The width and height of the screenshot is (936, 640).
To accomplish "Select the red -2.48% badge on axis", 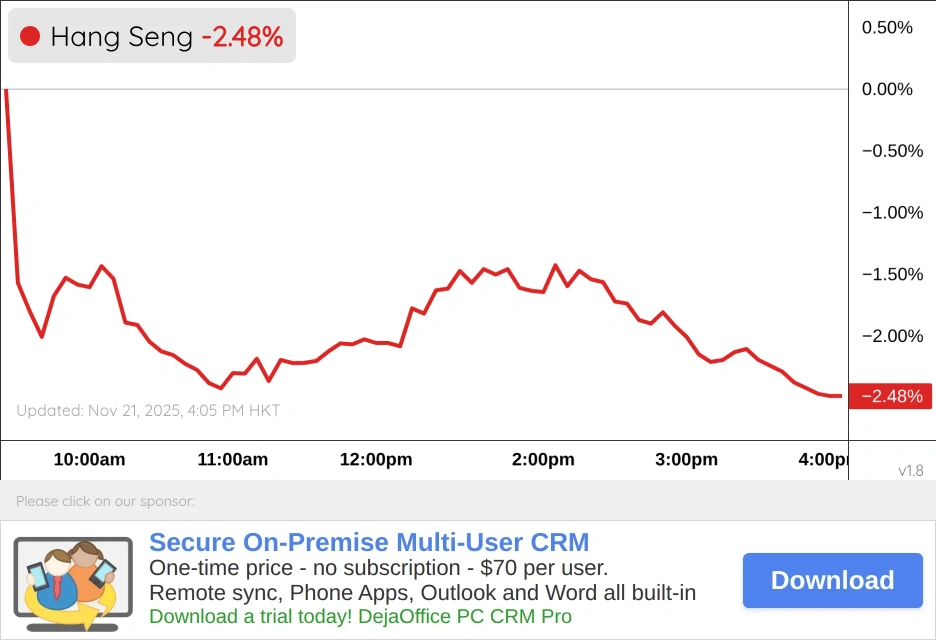I will tap(890, 397).
